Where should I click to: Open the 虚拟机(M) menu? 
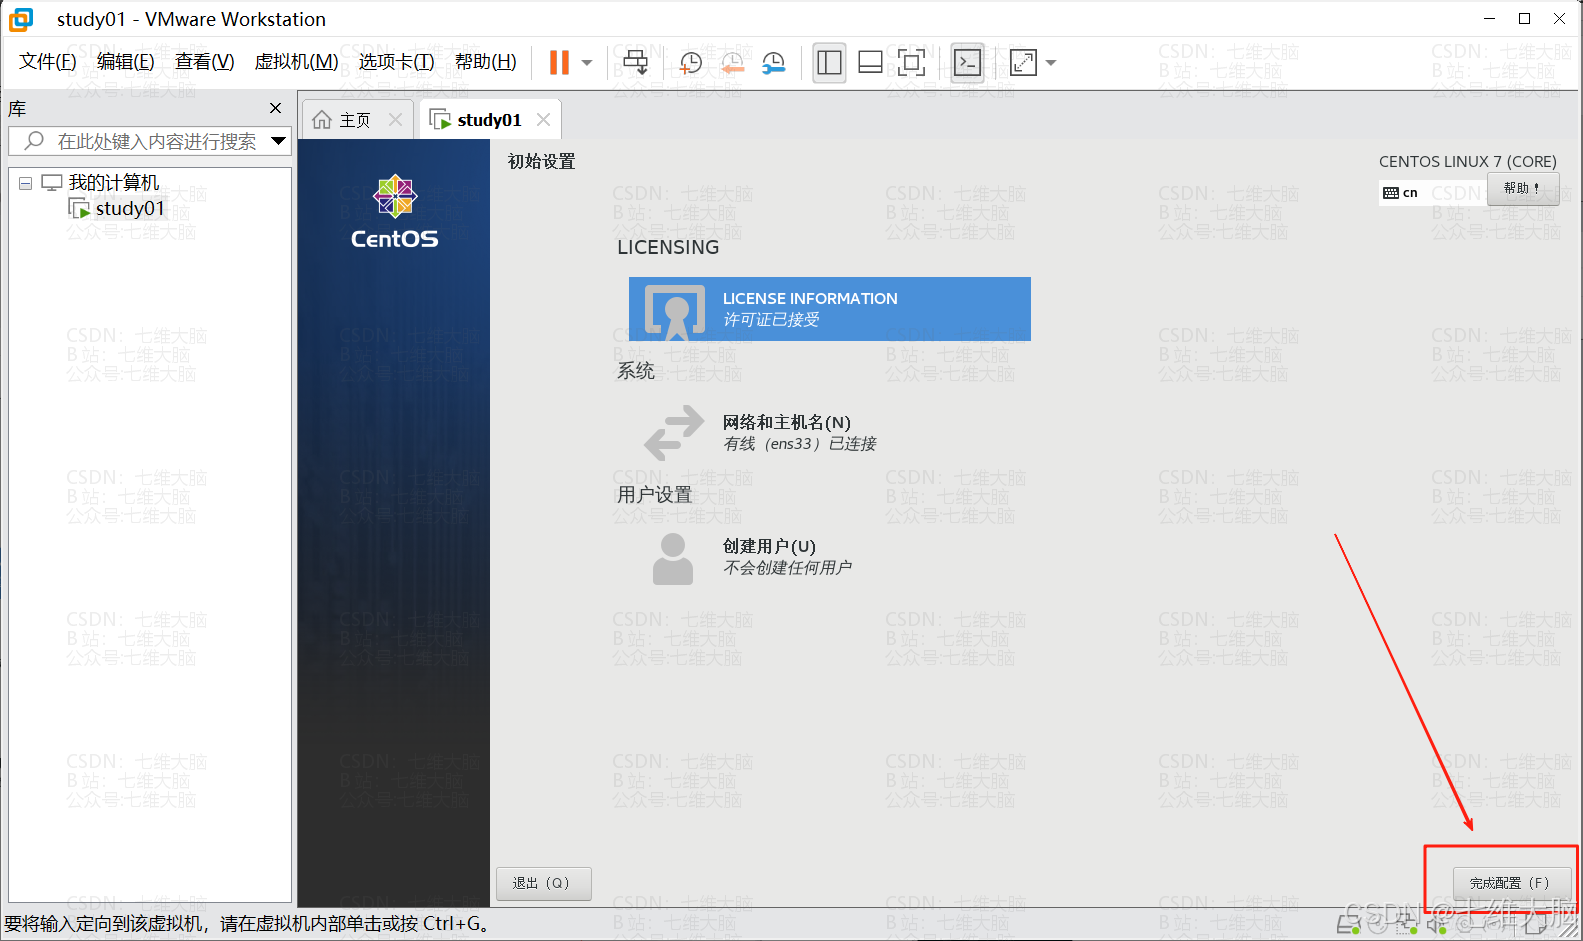click(x=297, y=62)
